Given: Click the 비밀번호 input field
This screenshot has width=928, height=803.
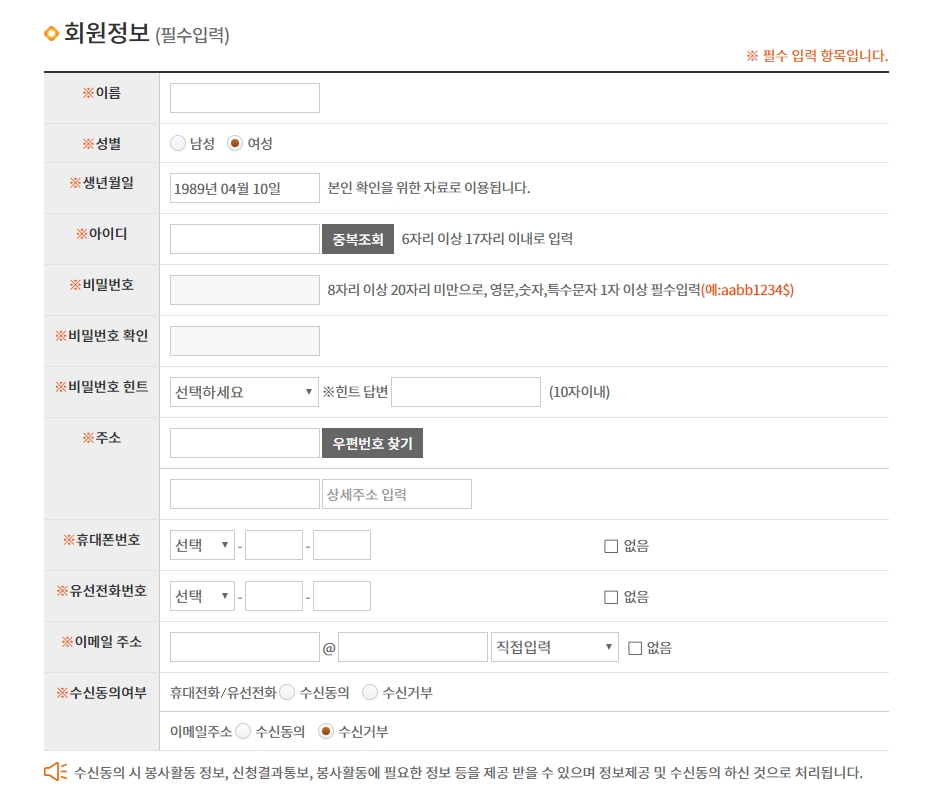Looking at the screenshot, I should [244, 290].
